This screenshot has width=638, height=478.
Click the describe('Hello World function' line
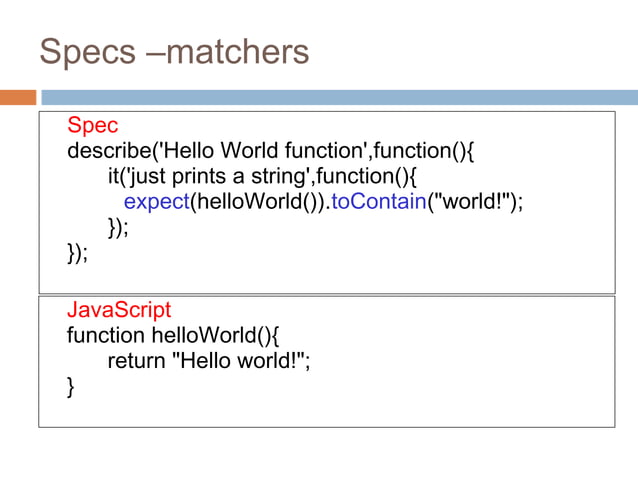[271, 151]
